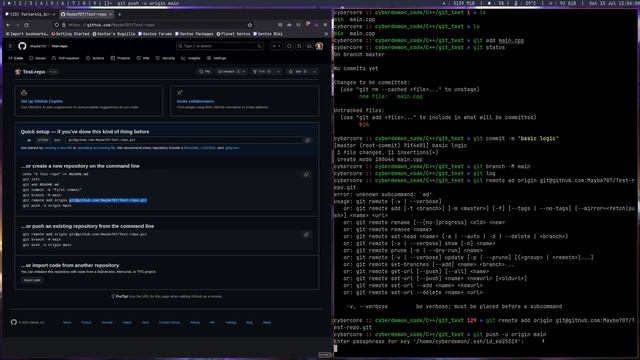Click Set up GitHub Copilot link

[x=42, y=101]
